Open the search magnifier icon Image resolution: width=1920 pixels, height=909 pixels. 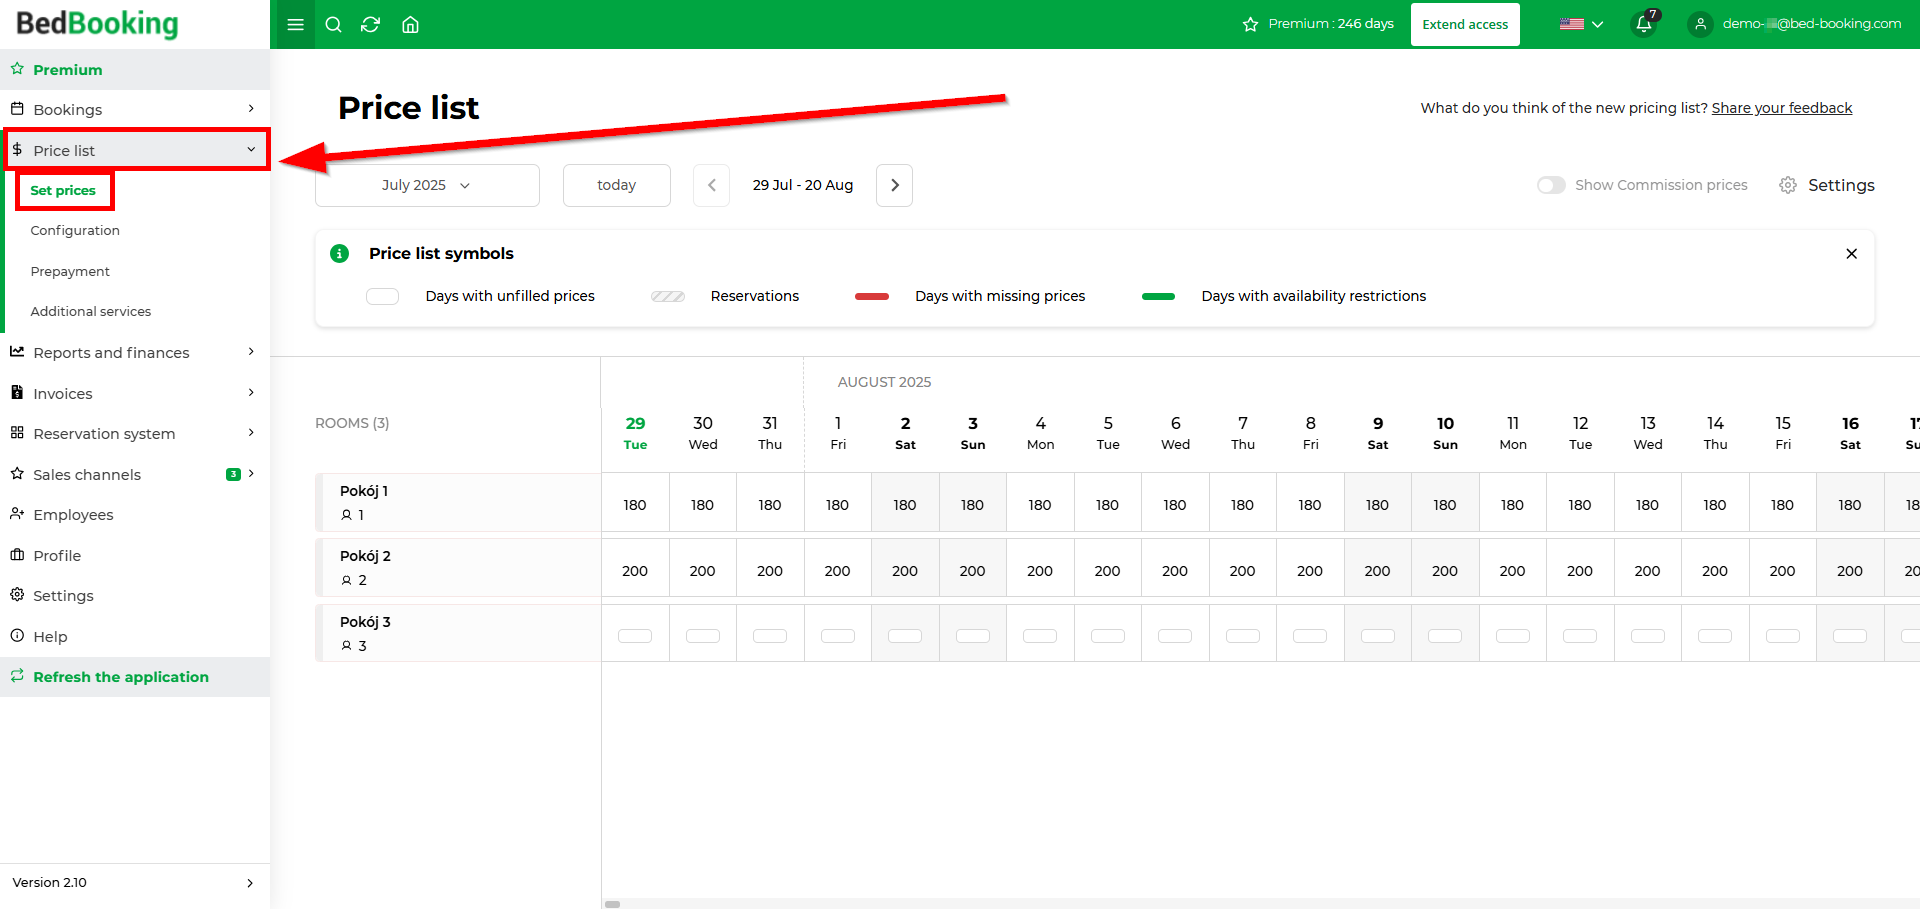[334, 24]
